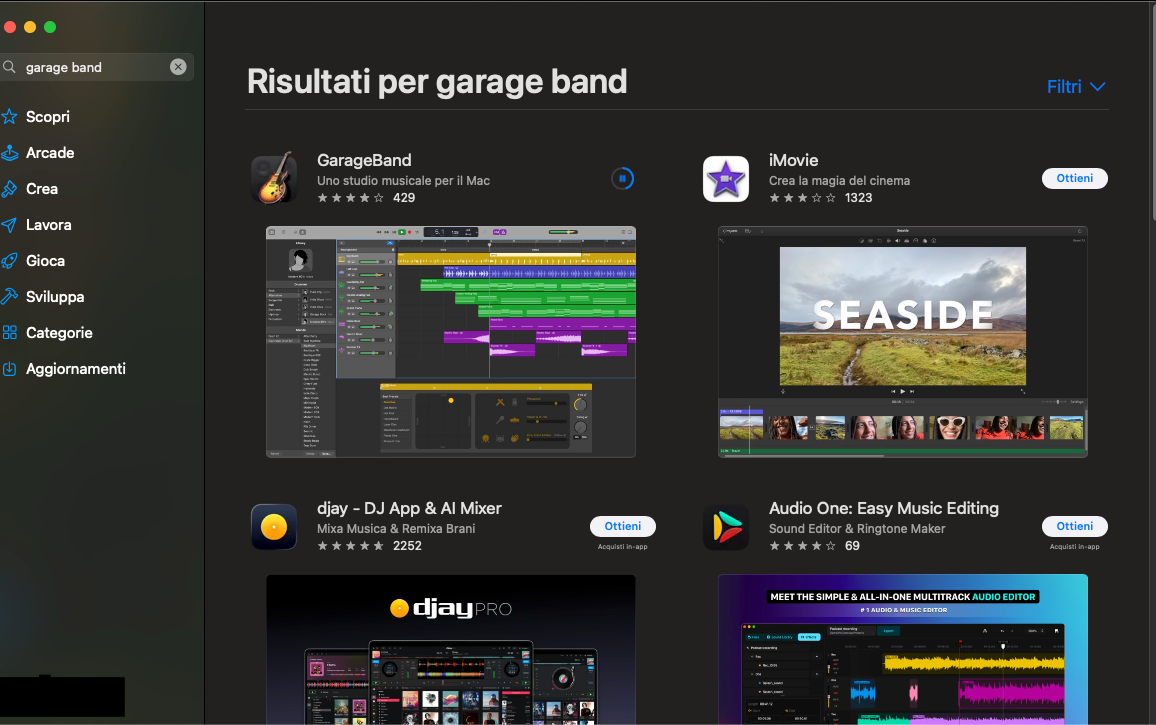This screenshot has height=725, width=1156.
Task: Open Categorie in the sidebar
Action: pyautogui.click(x=59, y=333)
